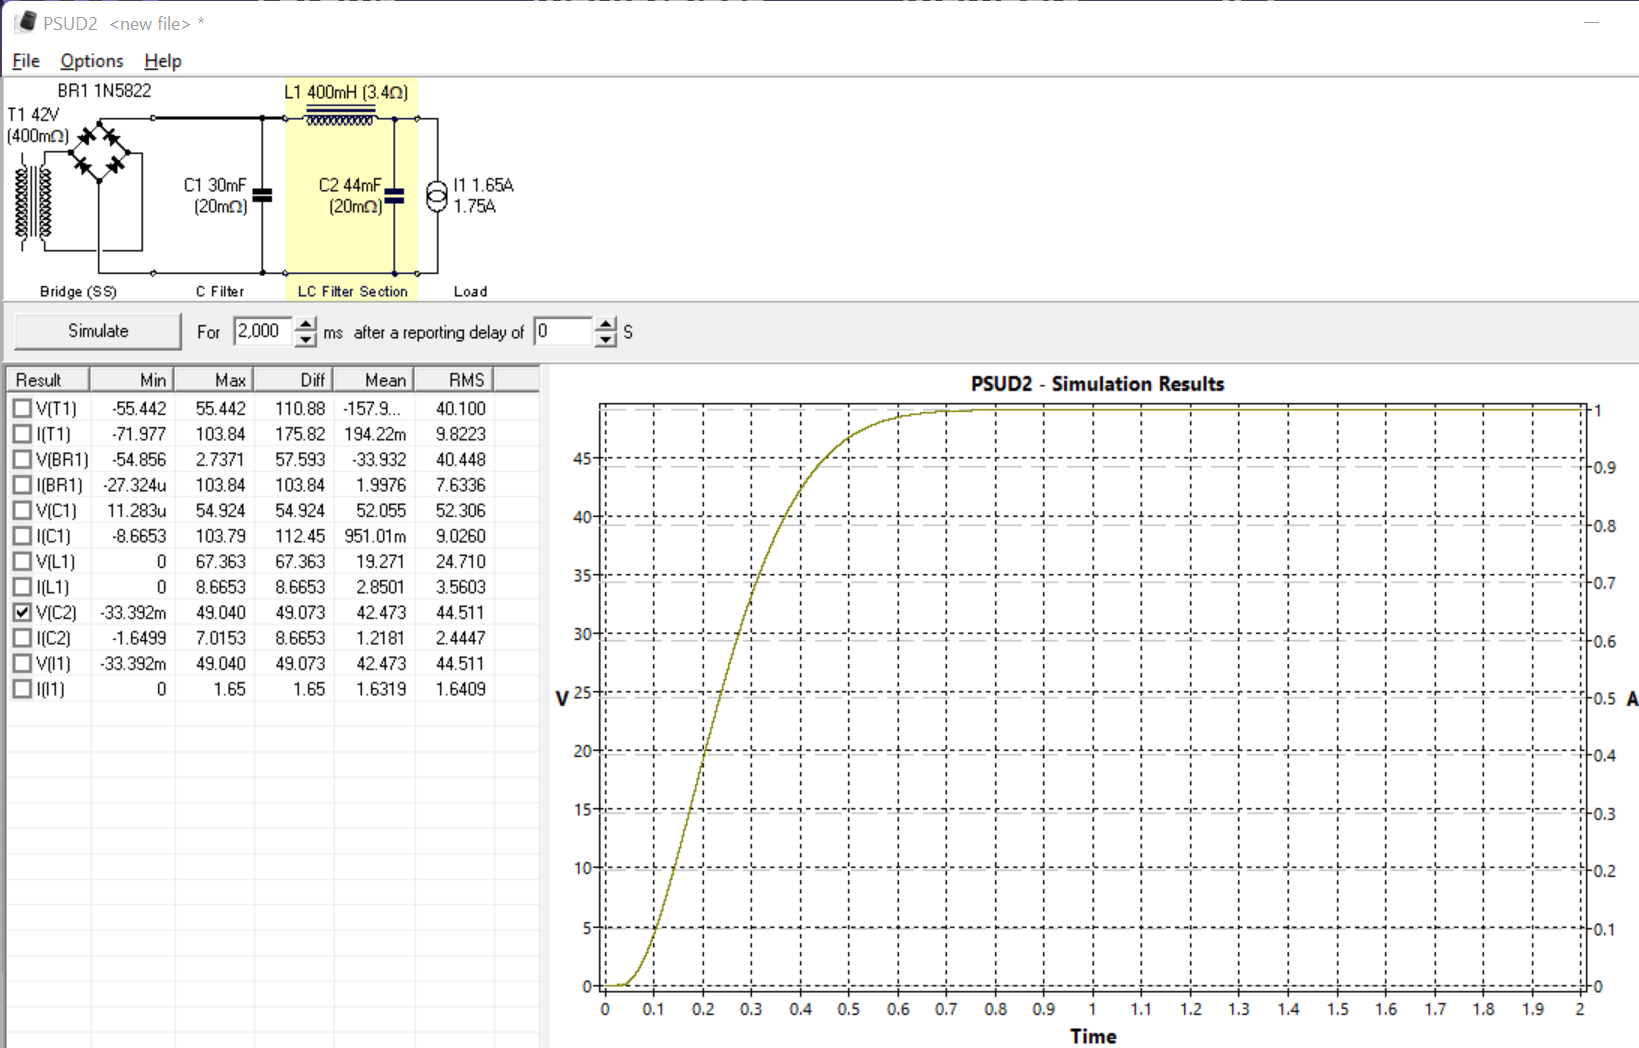Click the PSUD2 application icon in title bar
1639x1048 pixels.
pos(26,22)
